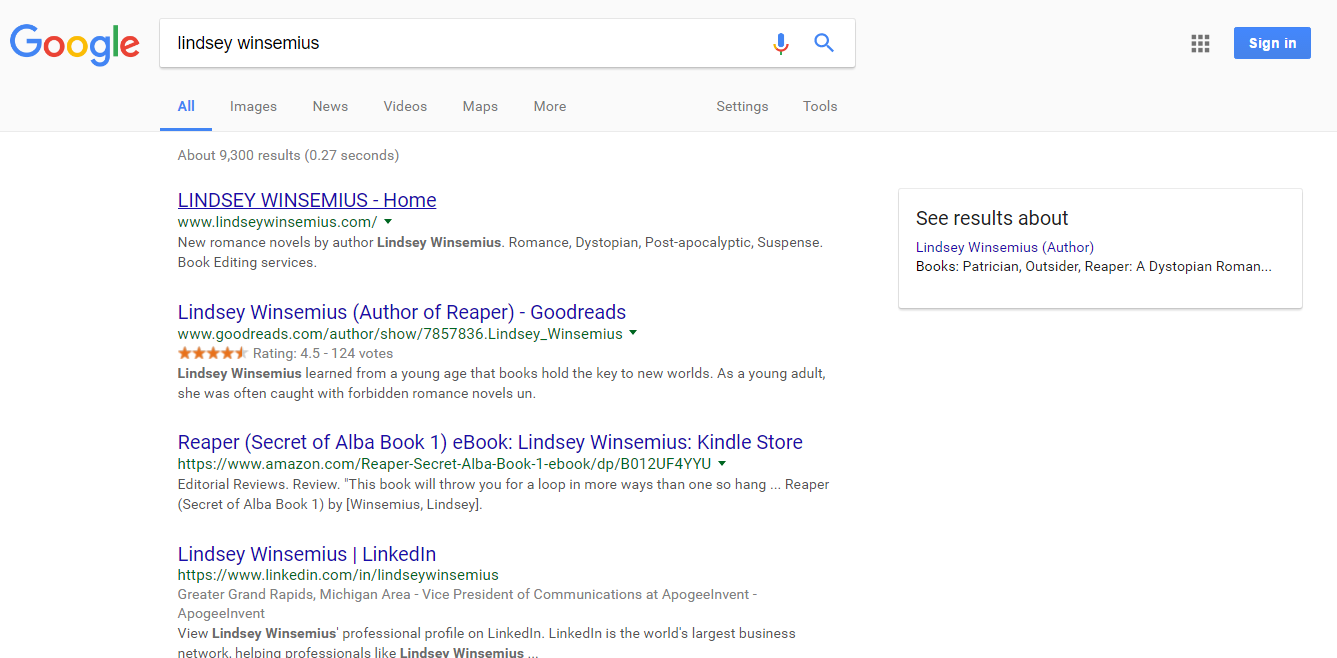Expand arrow beside goodreads.com URL

[x=633, y=334]
